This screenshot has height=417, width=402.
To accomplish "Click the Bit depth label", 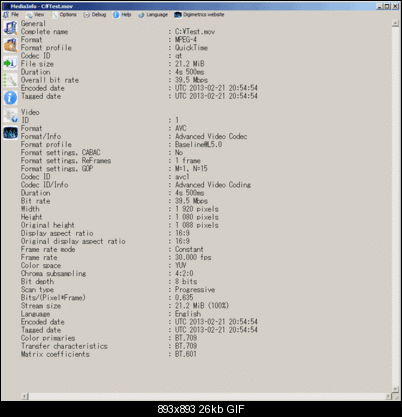I will 37,282.
